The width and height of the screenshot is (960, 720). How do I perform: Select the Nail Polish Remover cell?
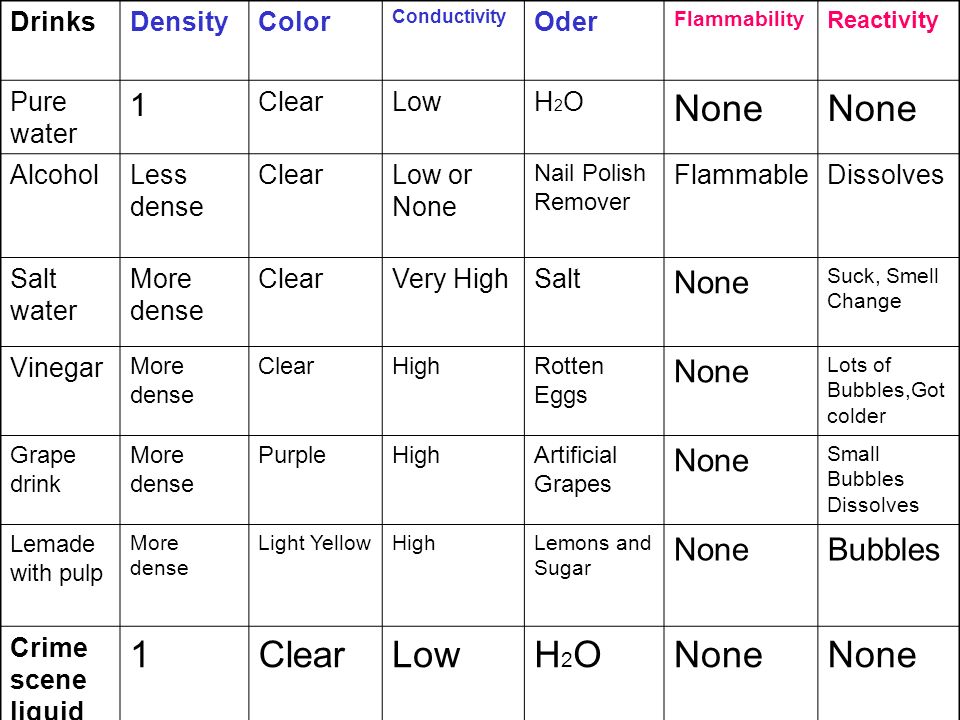(590, 187)
